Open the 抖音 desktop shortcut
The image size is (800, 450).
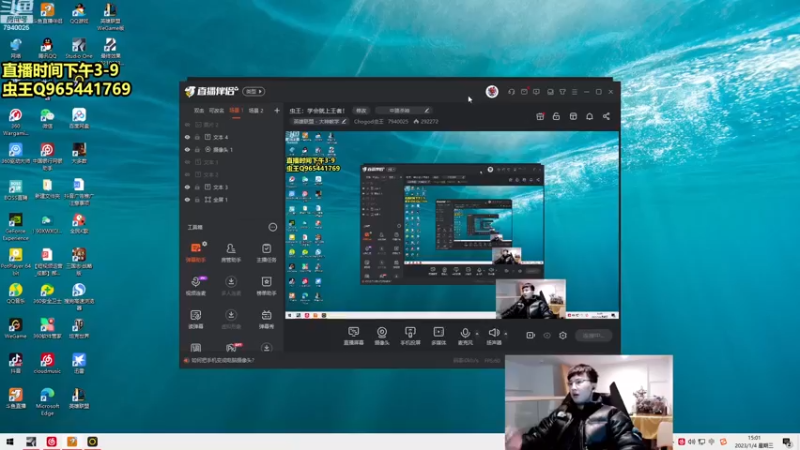pos(15,363)
